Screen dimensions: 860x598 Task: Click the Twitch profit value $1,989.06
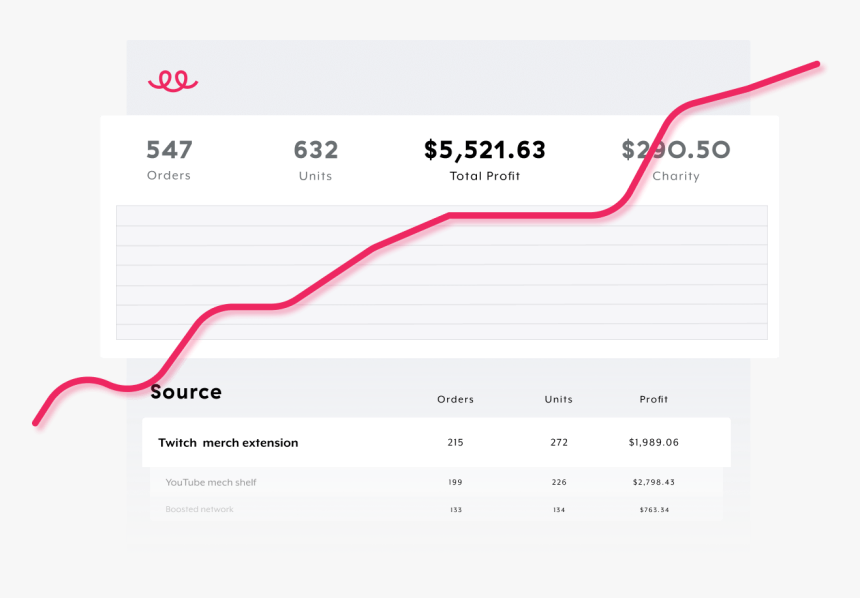coord(654,443)
